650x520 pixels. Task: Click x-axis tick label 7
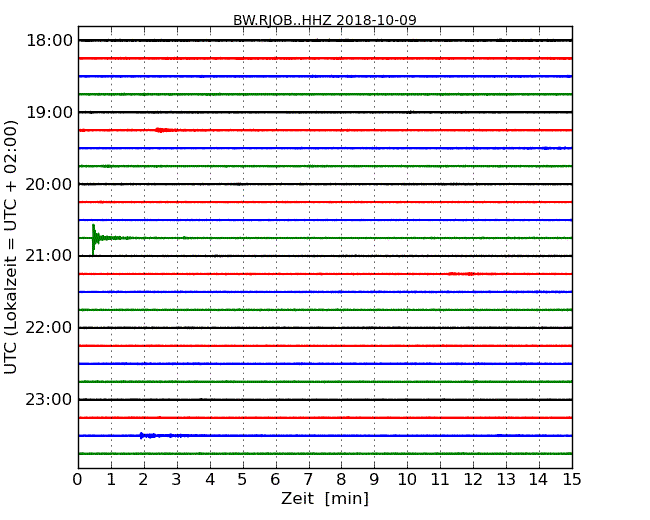(x=308, y=479)
